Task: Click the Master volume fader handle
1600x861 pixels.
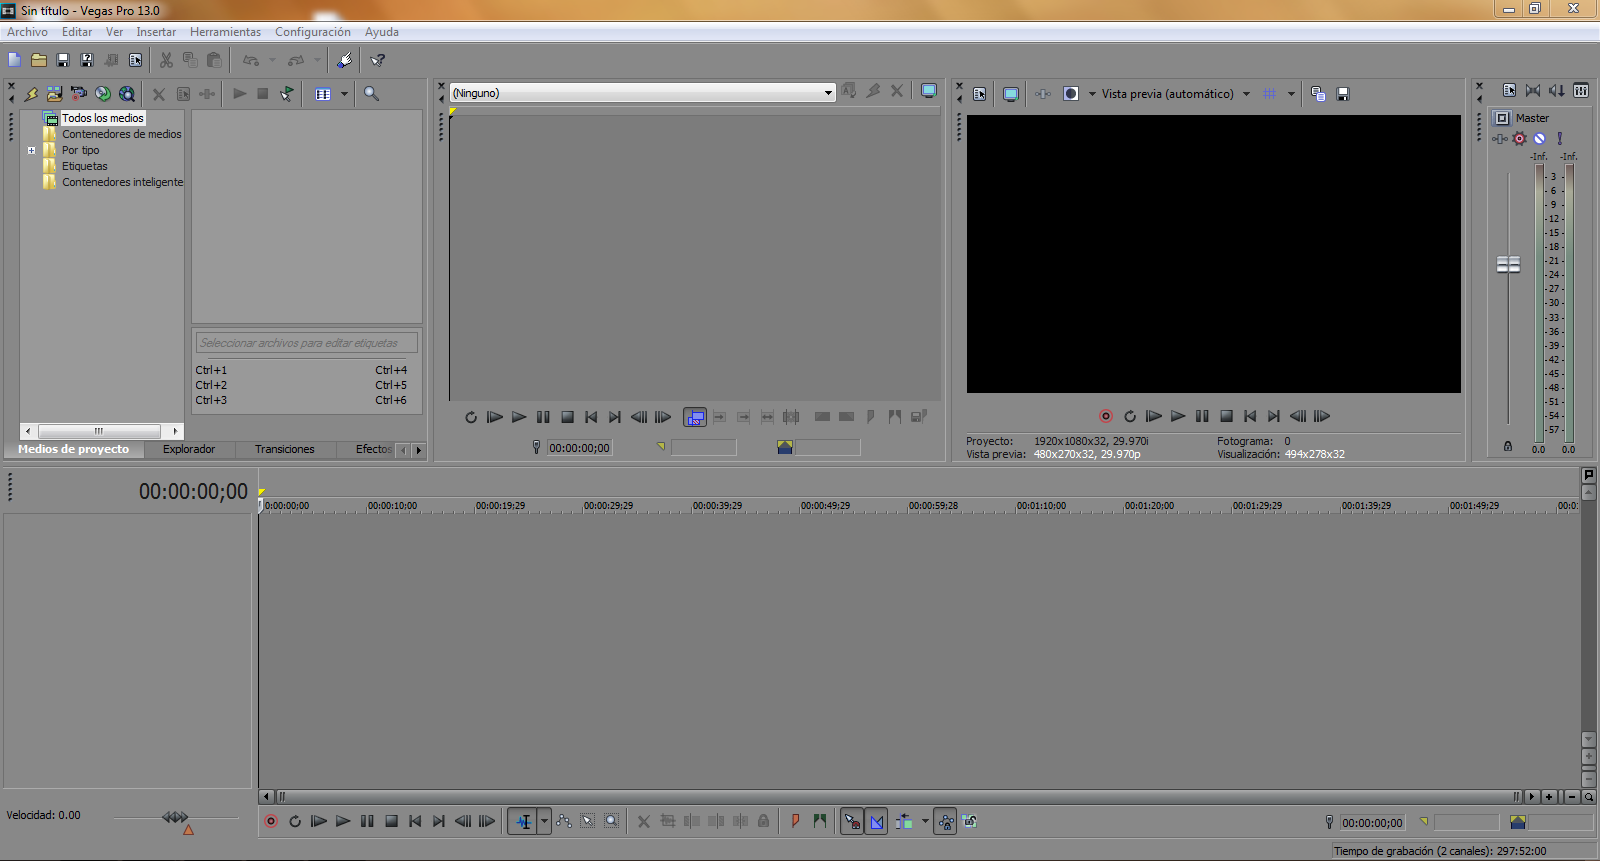Action: [x=1508, y=264]
